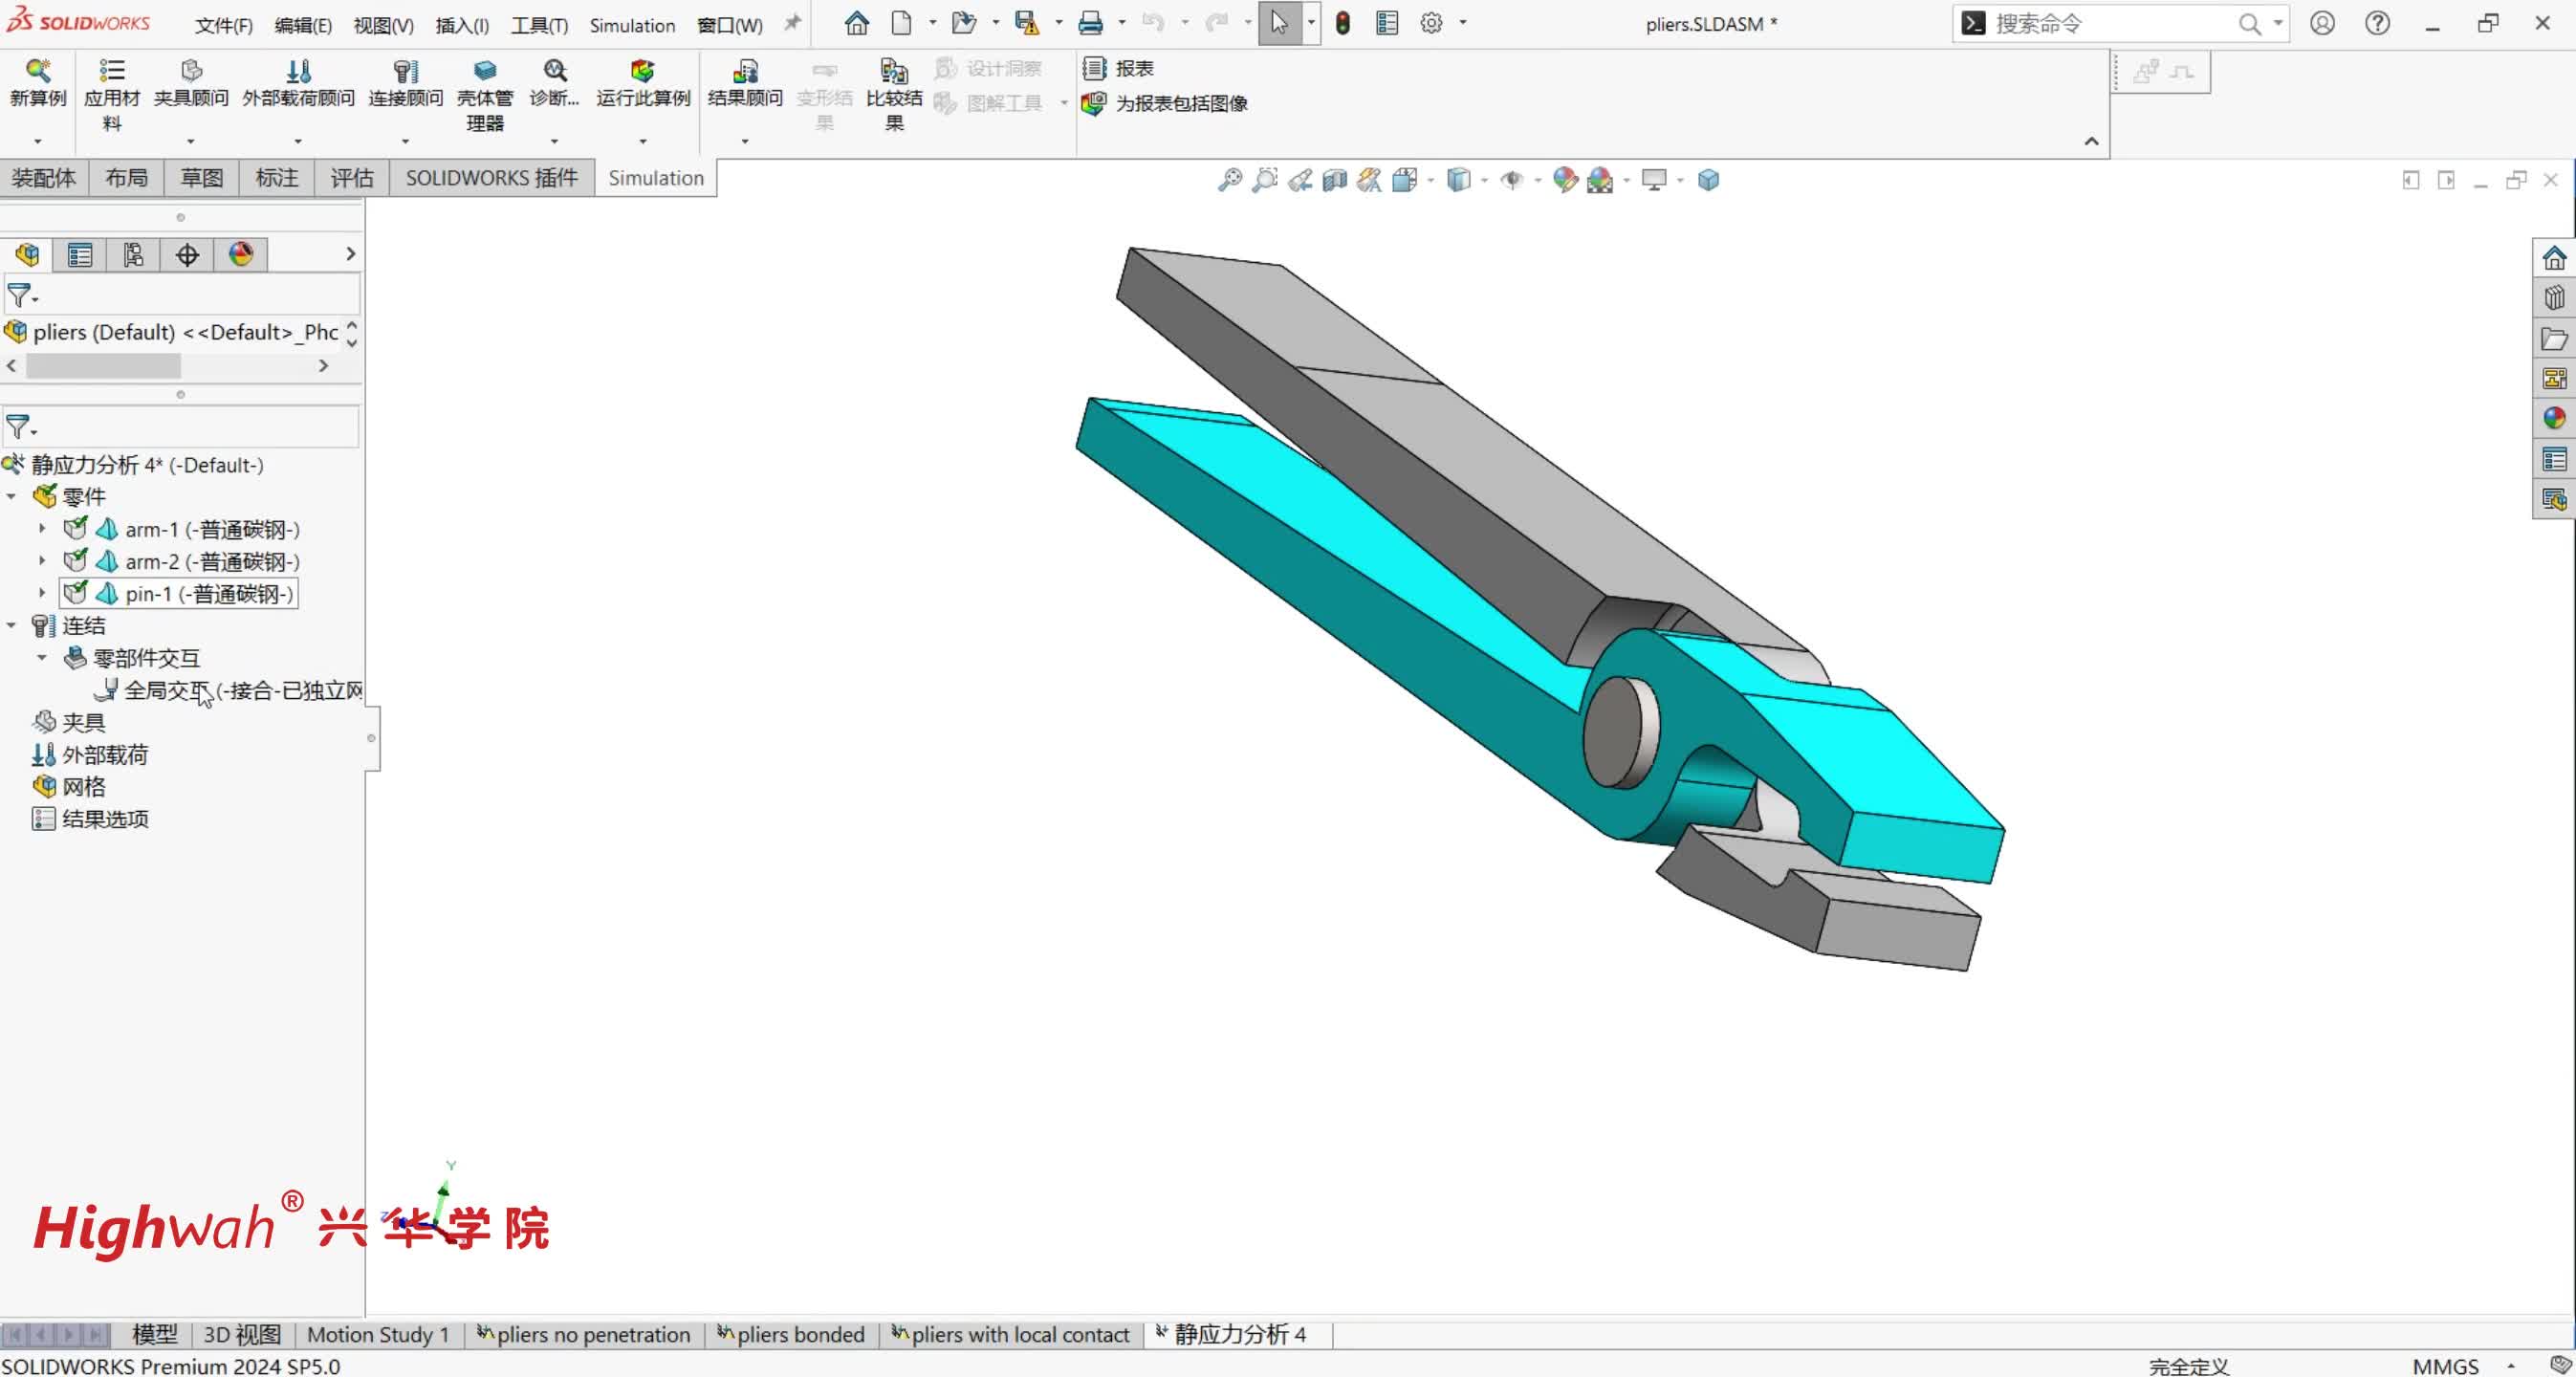The width and height of the screenshot is (2576, 1377).
Task: Toggle pin for the menu bar
Action: tap(792, 23)
